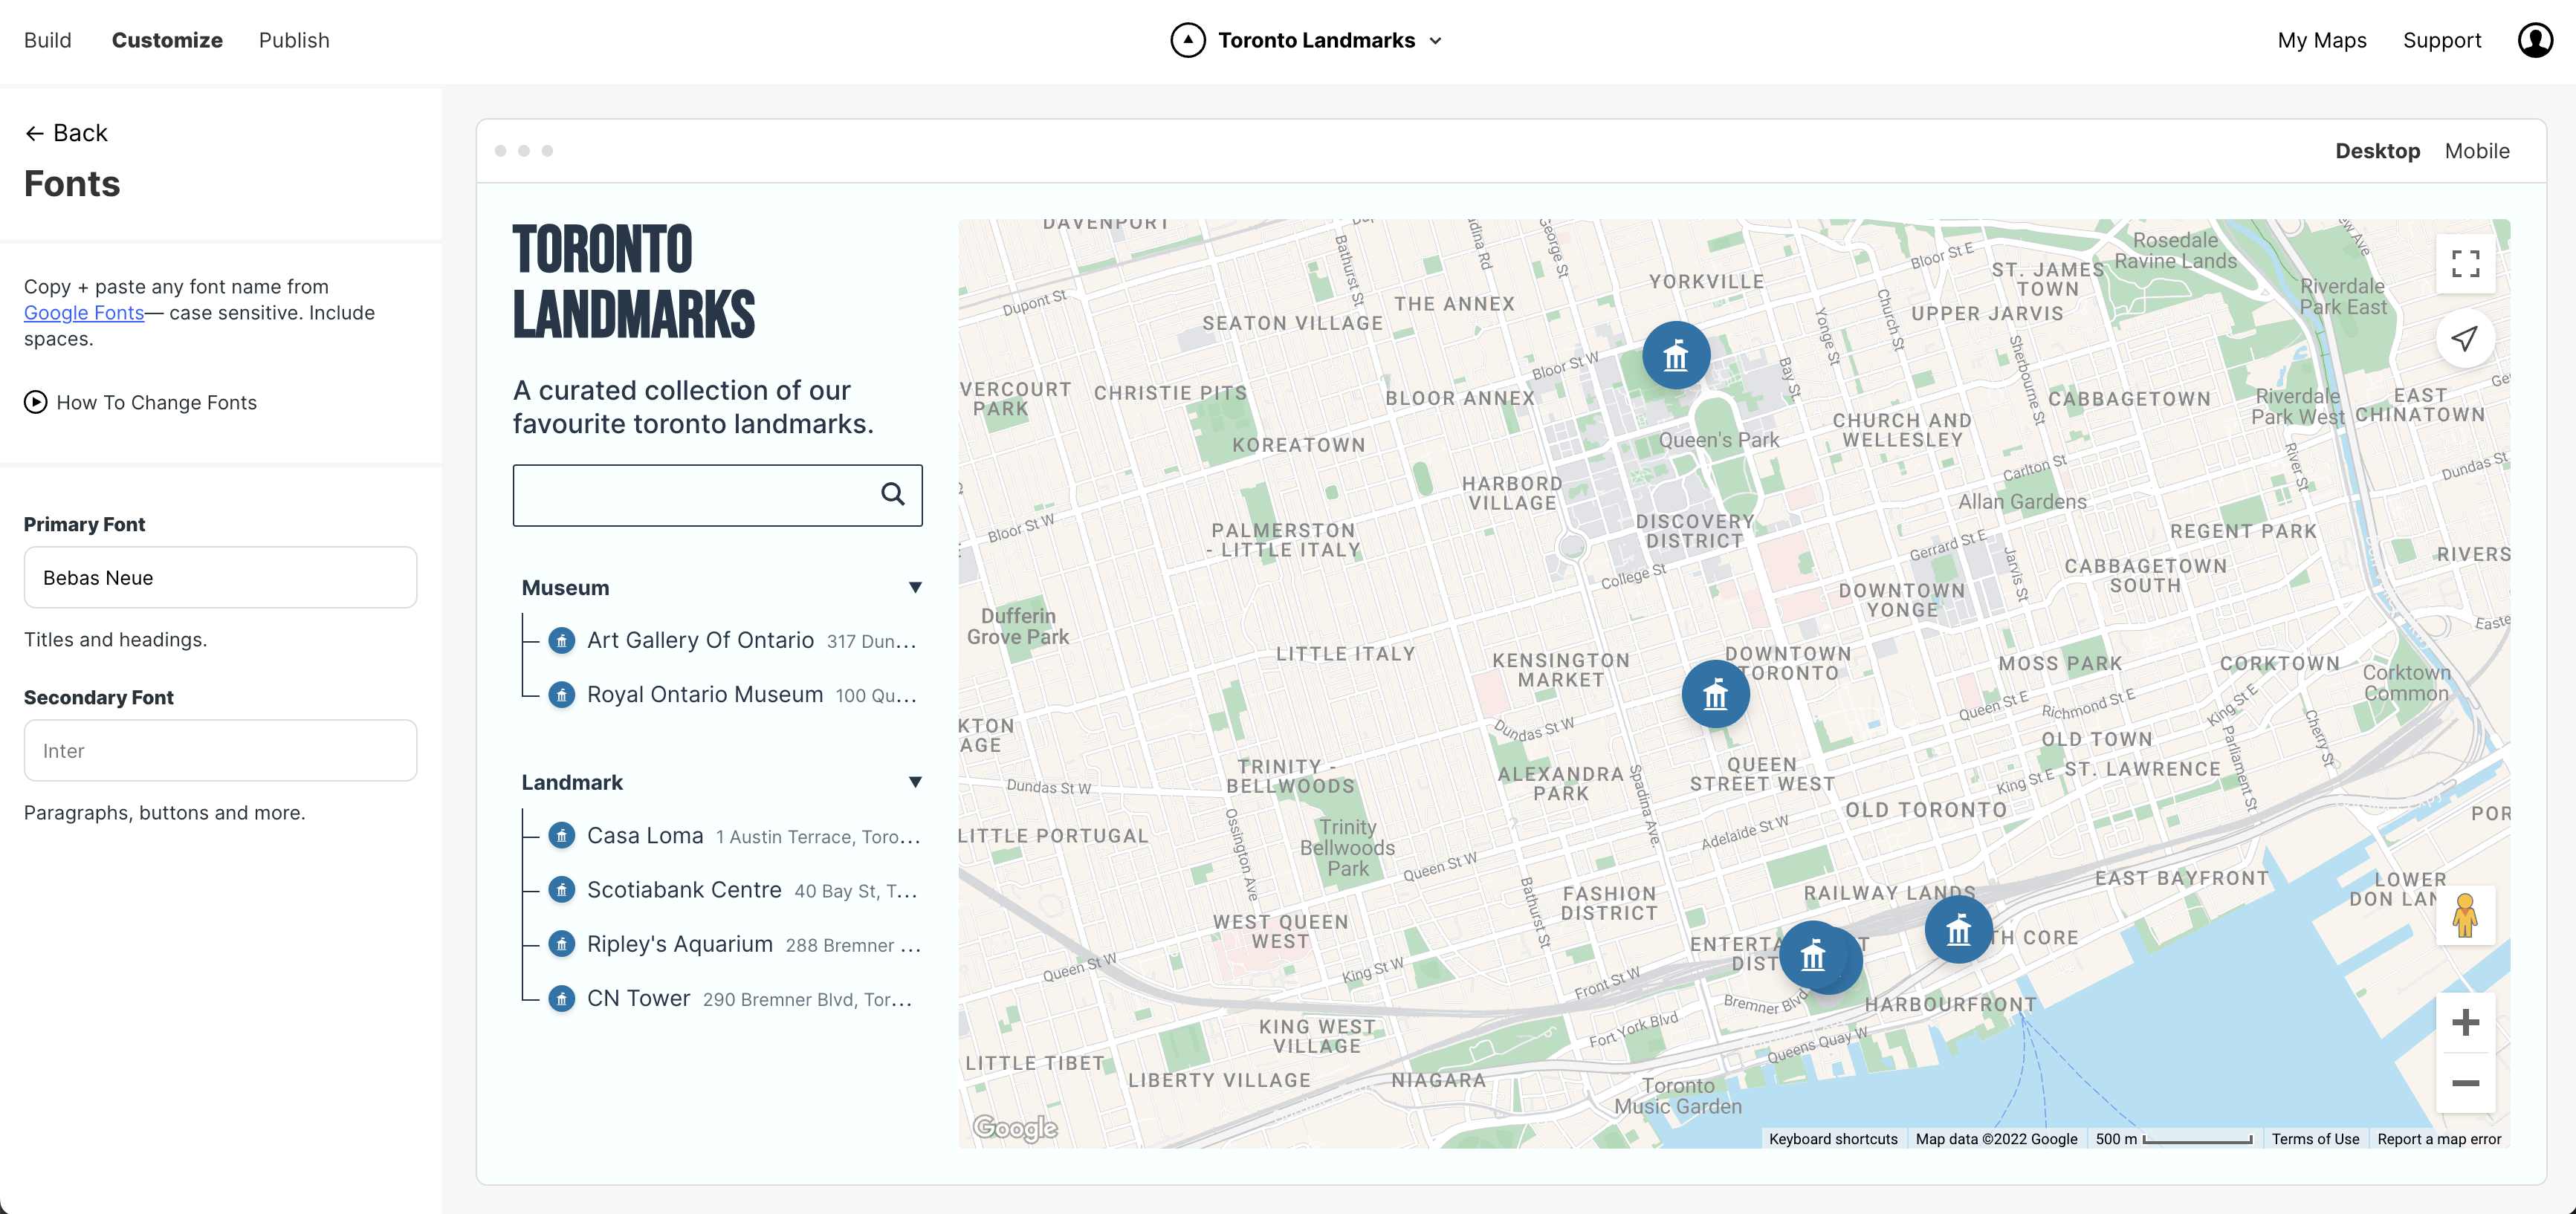
Task: Click the magnifier in the landmark search bar
Action: [892, 495]
